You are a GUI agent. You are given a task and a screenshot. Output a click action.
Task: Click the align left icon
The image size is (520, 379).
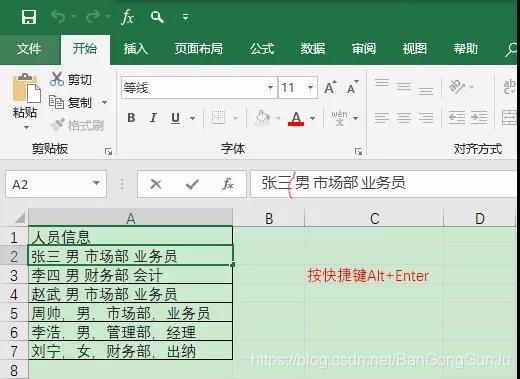[382, 118]
